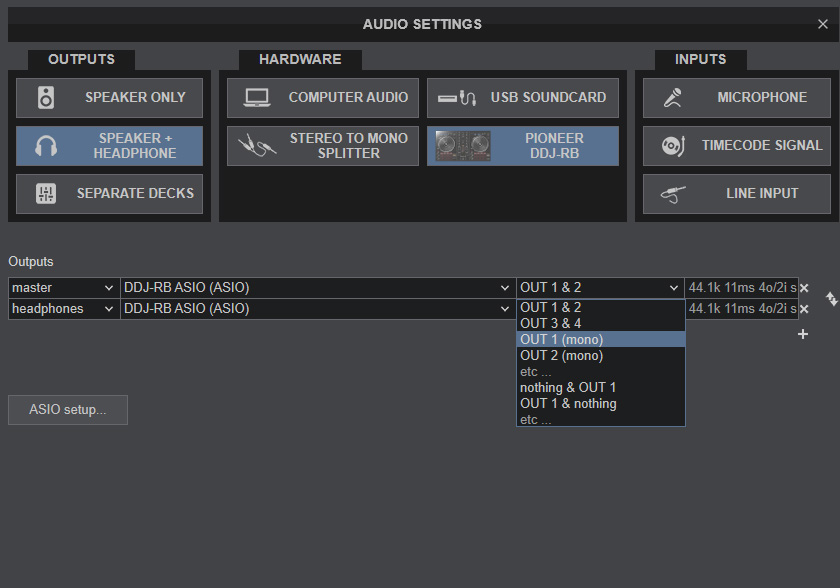Open ASIO setup dialog
The image size is (840, 588).
click(x=68, y=410)
